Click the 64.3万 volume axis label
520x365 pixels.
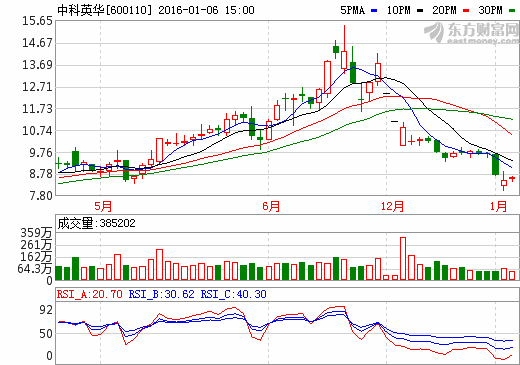tap(35, 269)
